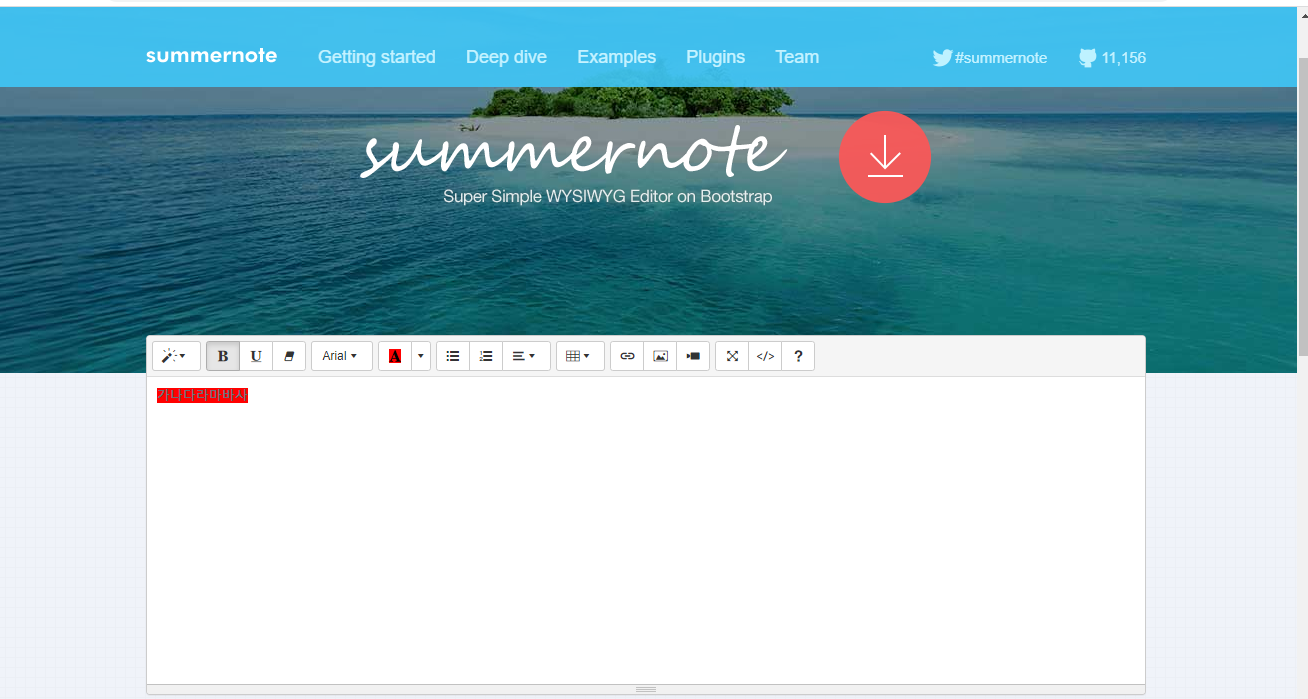Click the insert picture icon

pos(660,356)
